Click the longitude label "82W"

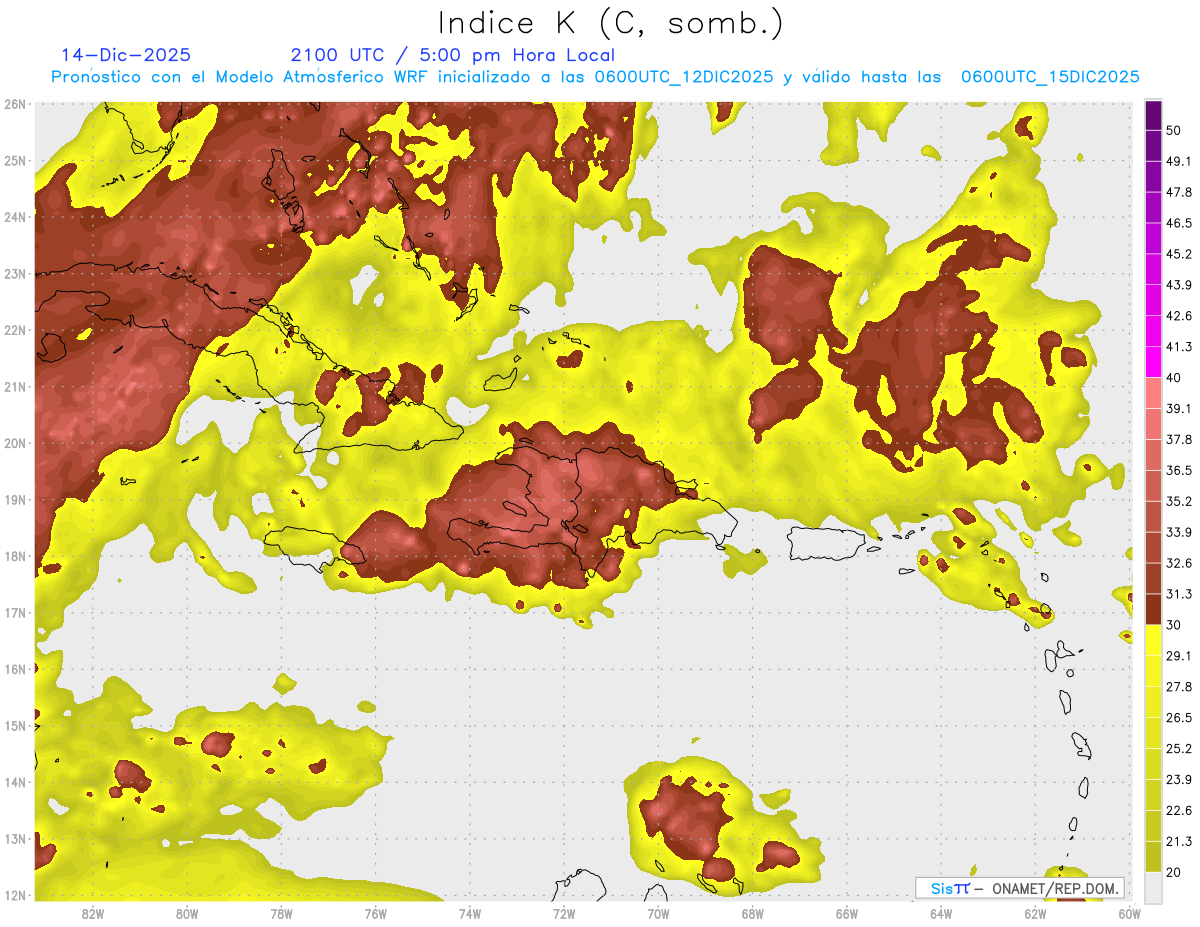click(x=93, y=913)
